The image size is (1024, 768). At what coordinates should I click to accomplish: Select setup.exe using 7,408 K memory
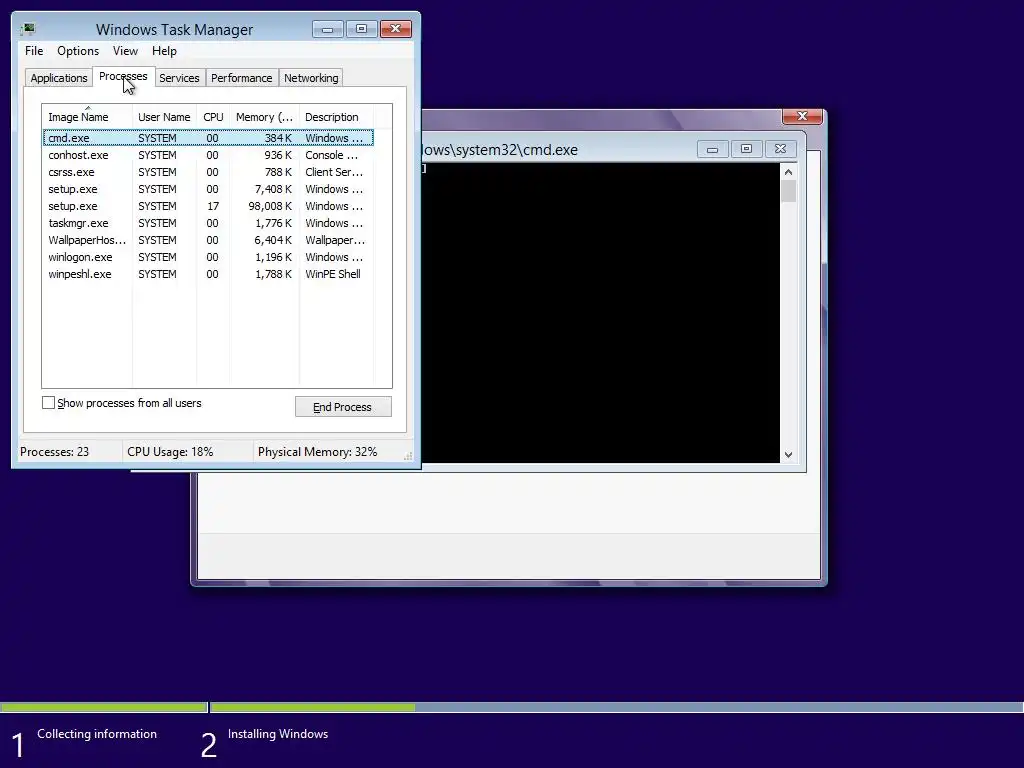208,189
